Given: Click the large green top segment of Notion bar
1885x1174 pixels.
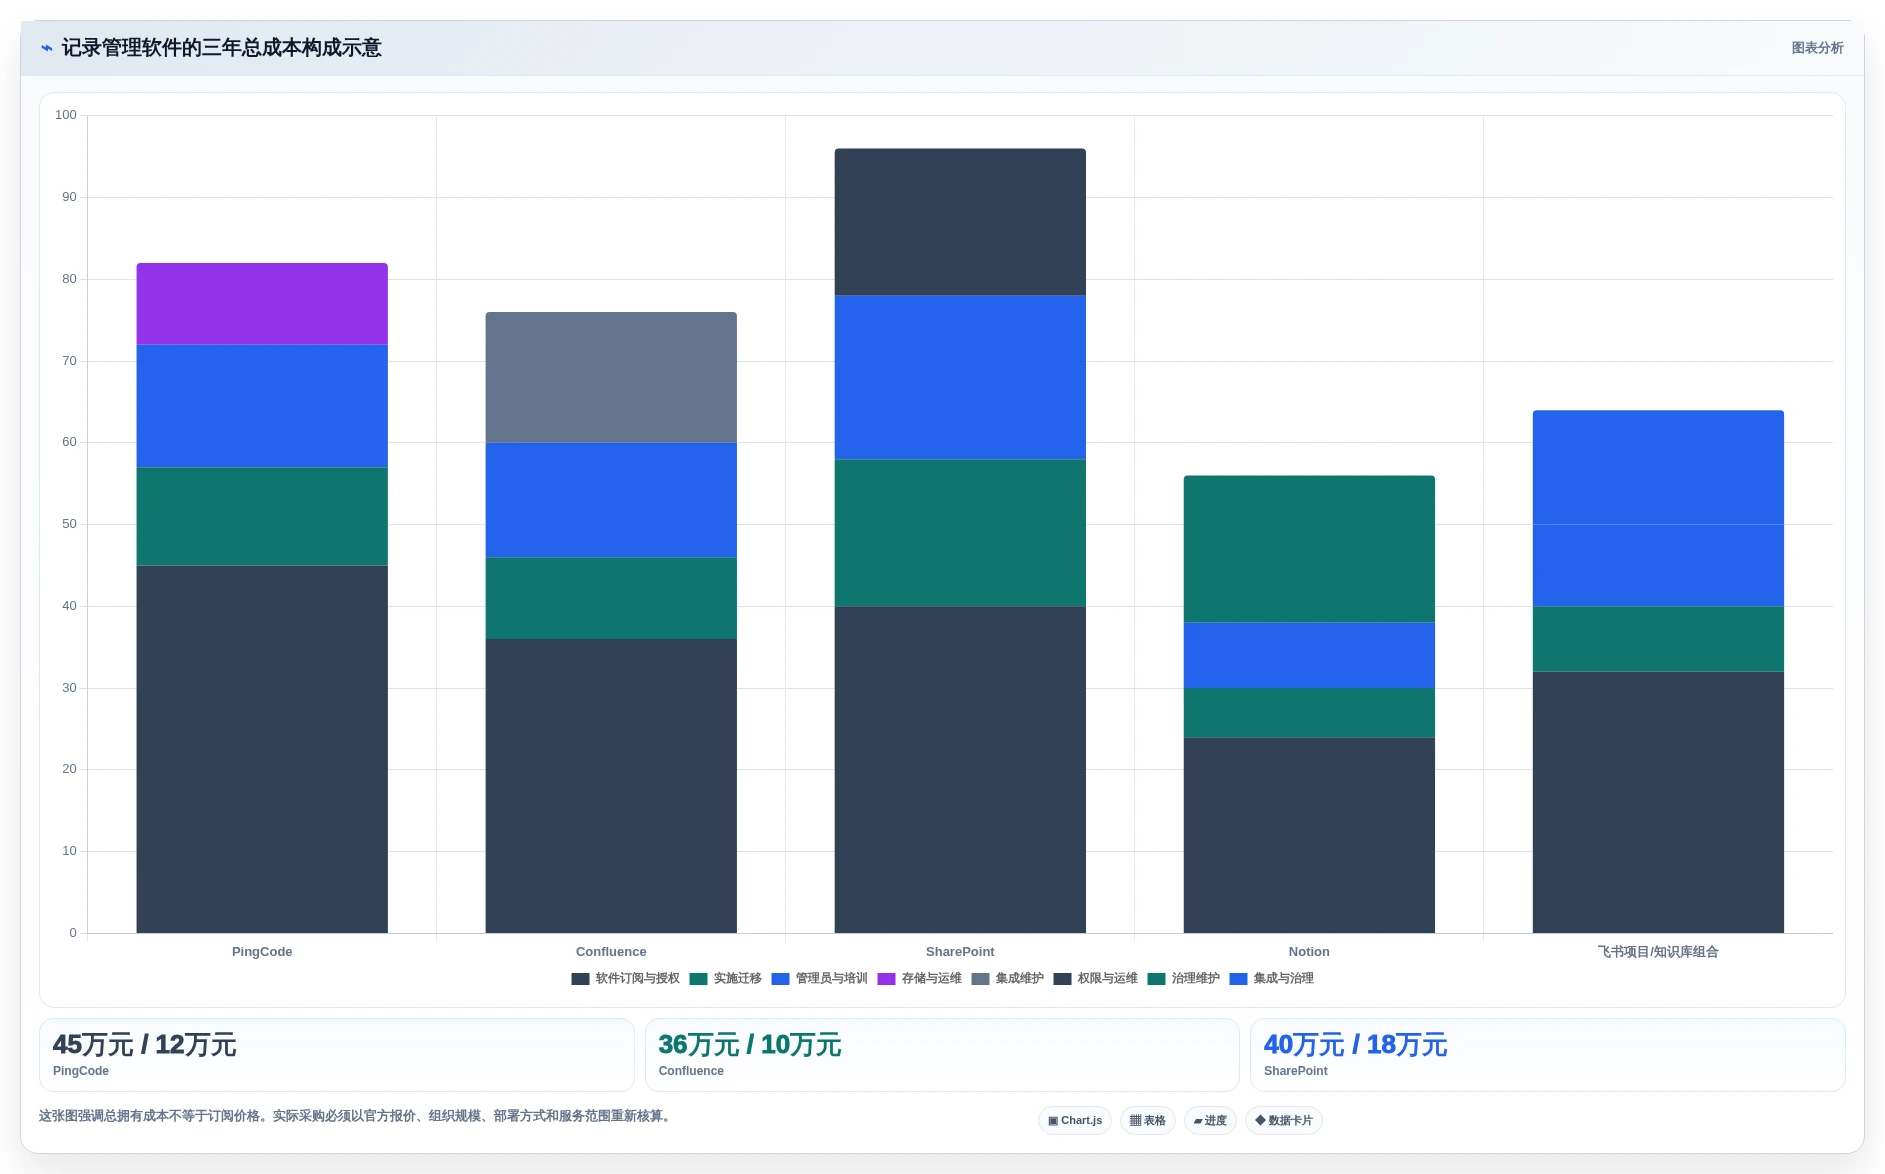Looking at the screenshot, I should pos(1309,549).
